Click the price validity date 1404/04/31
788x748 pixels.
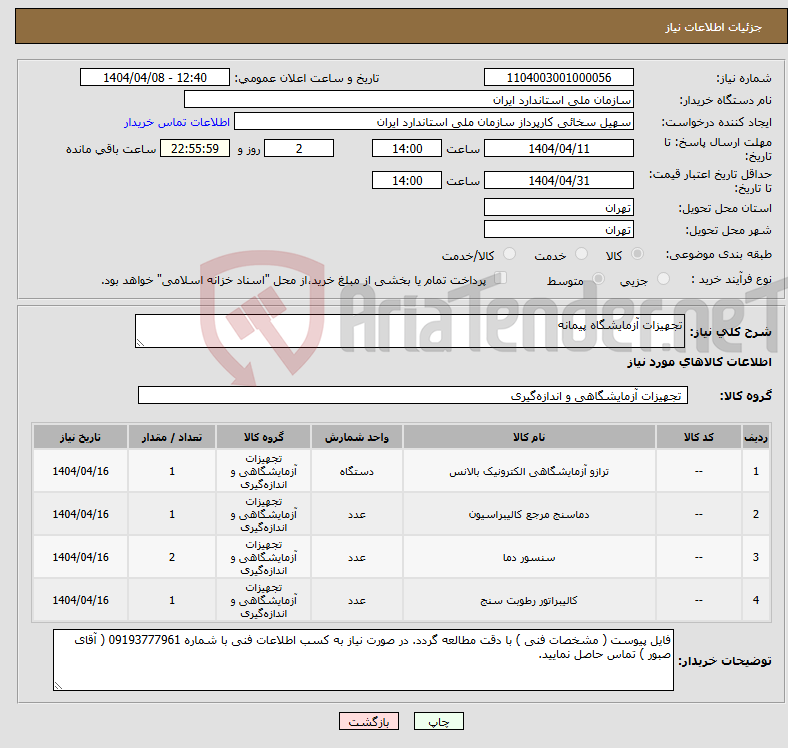tap(558, 180)
